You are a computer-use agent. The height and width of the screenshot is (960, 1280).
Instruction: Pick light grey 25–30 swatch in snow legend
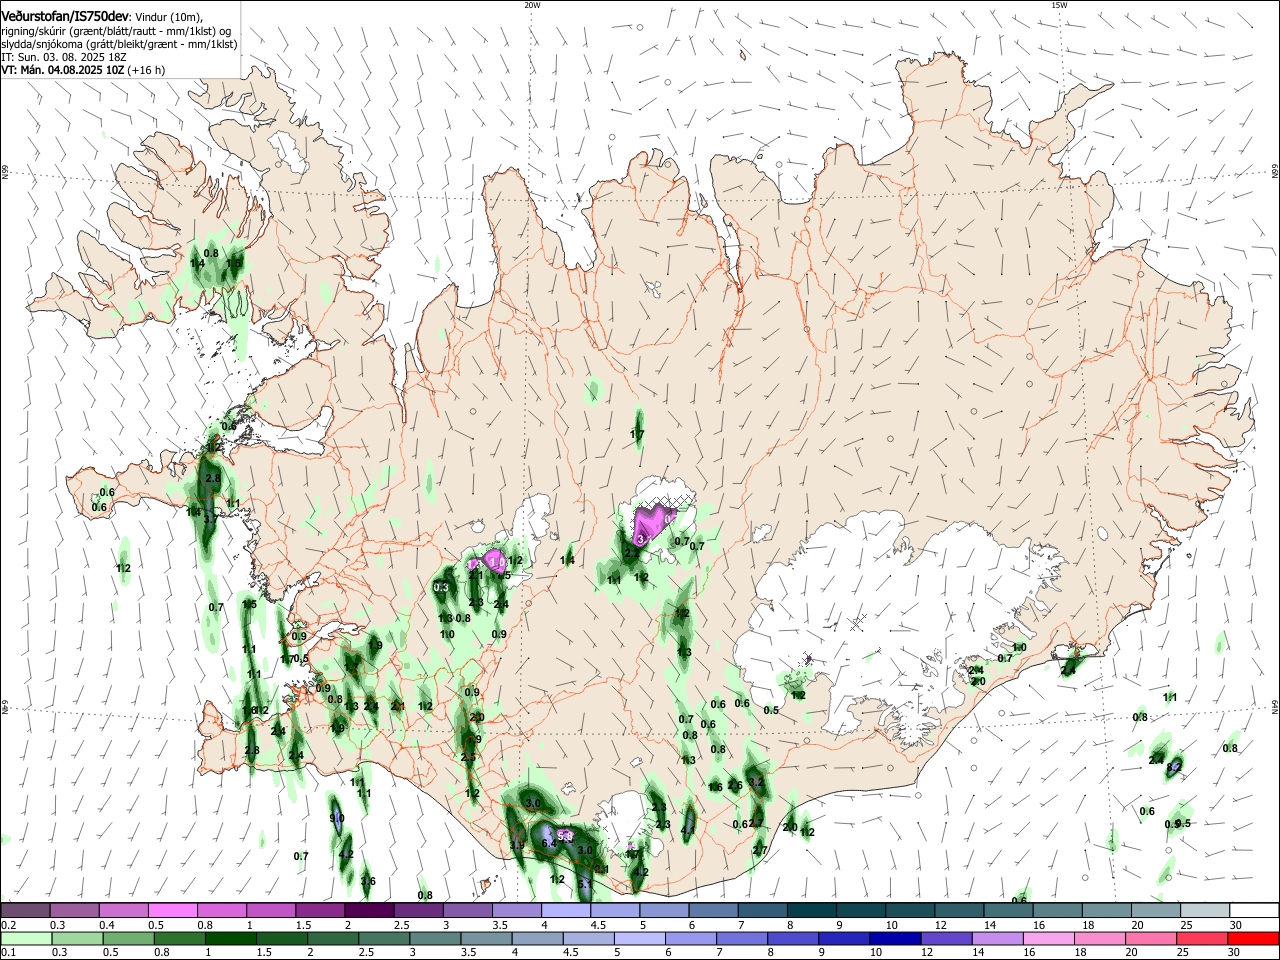(x=1206, y=910)
